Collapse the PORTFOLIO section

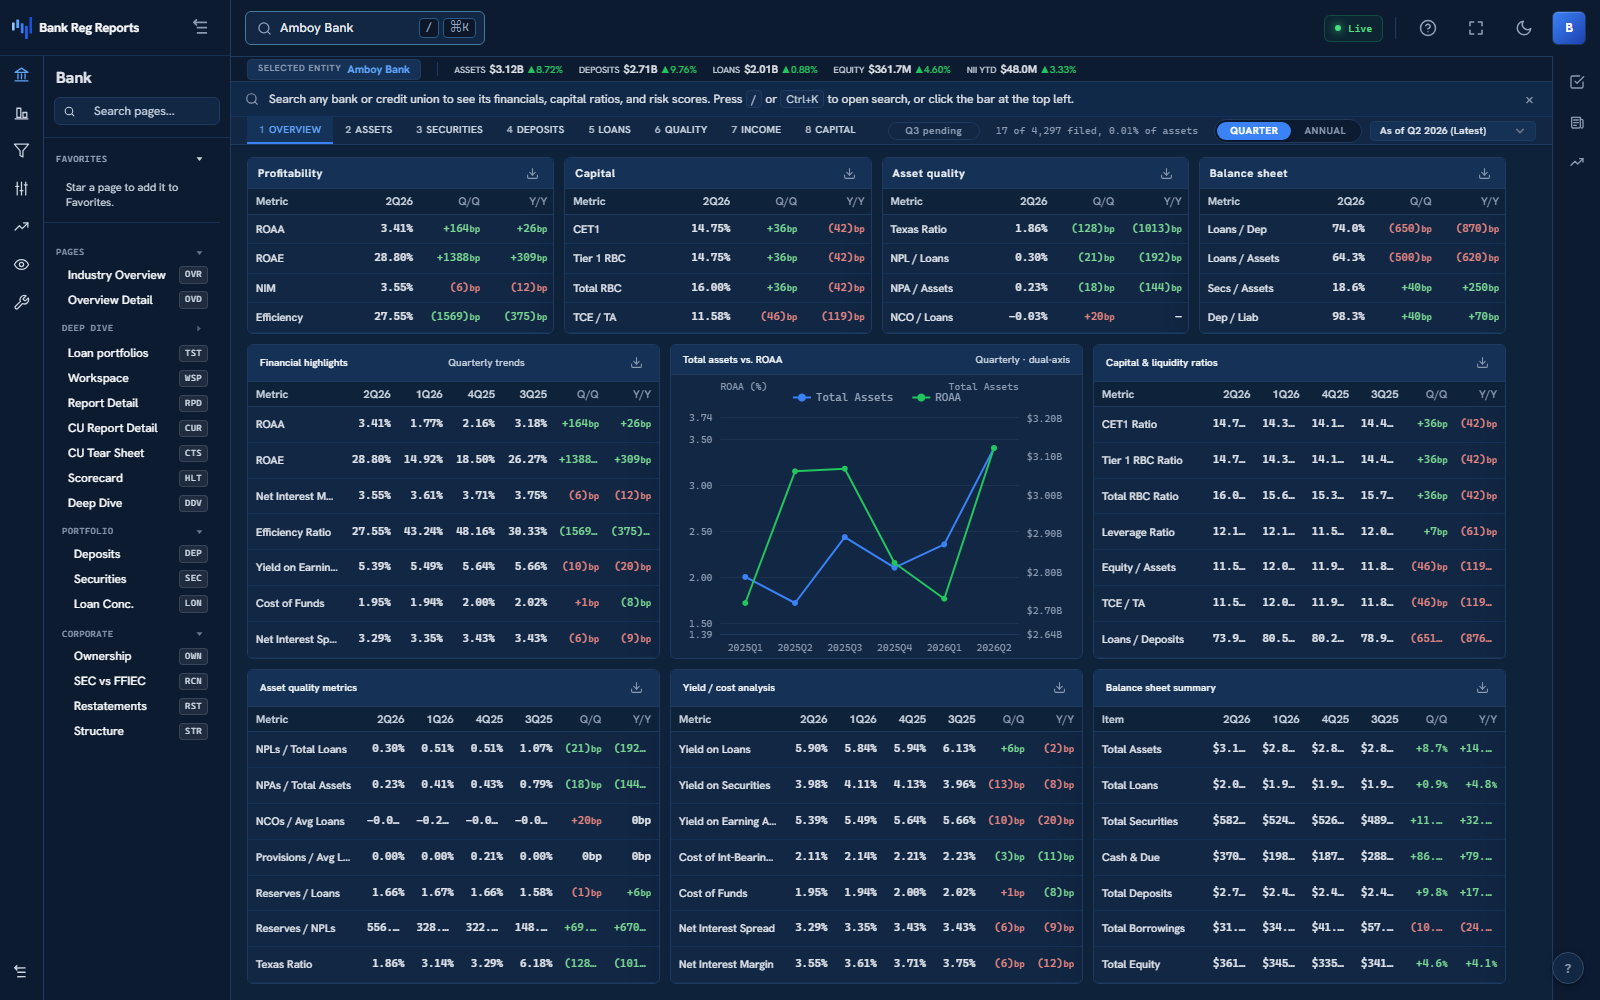point(199,531)
